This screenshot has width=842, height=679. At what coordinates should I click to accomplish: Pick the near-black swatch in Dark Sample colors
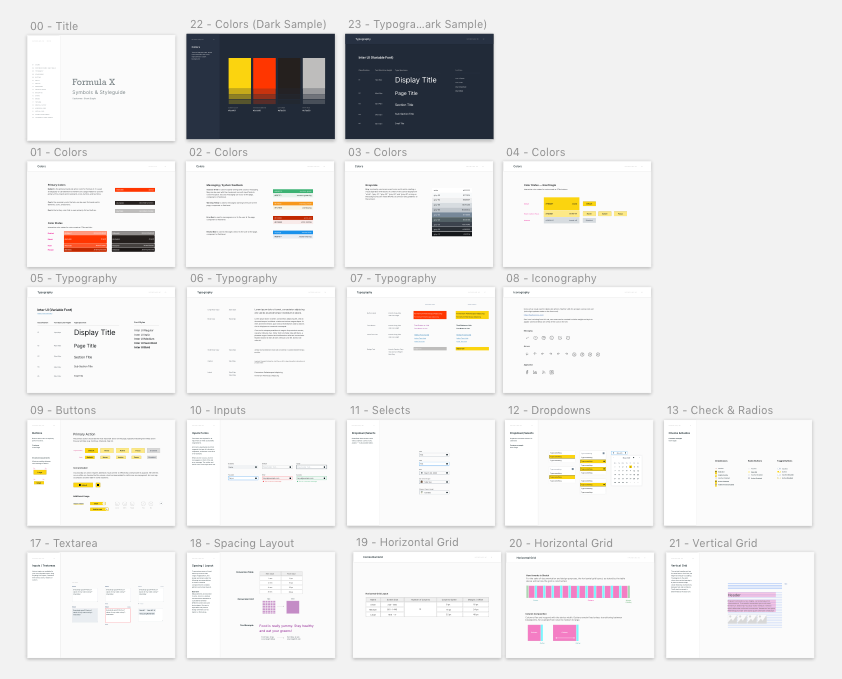[x=289, y=81]
